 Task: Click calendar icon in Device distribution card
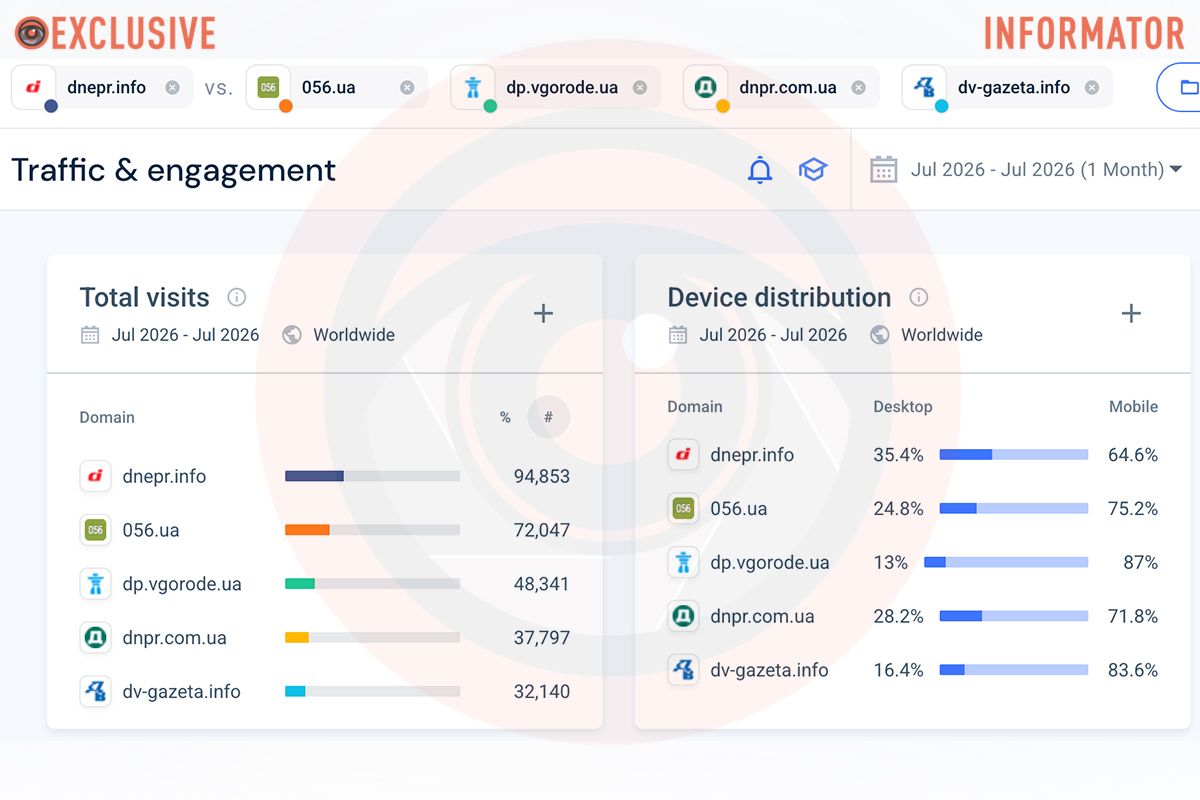(678, 335)
